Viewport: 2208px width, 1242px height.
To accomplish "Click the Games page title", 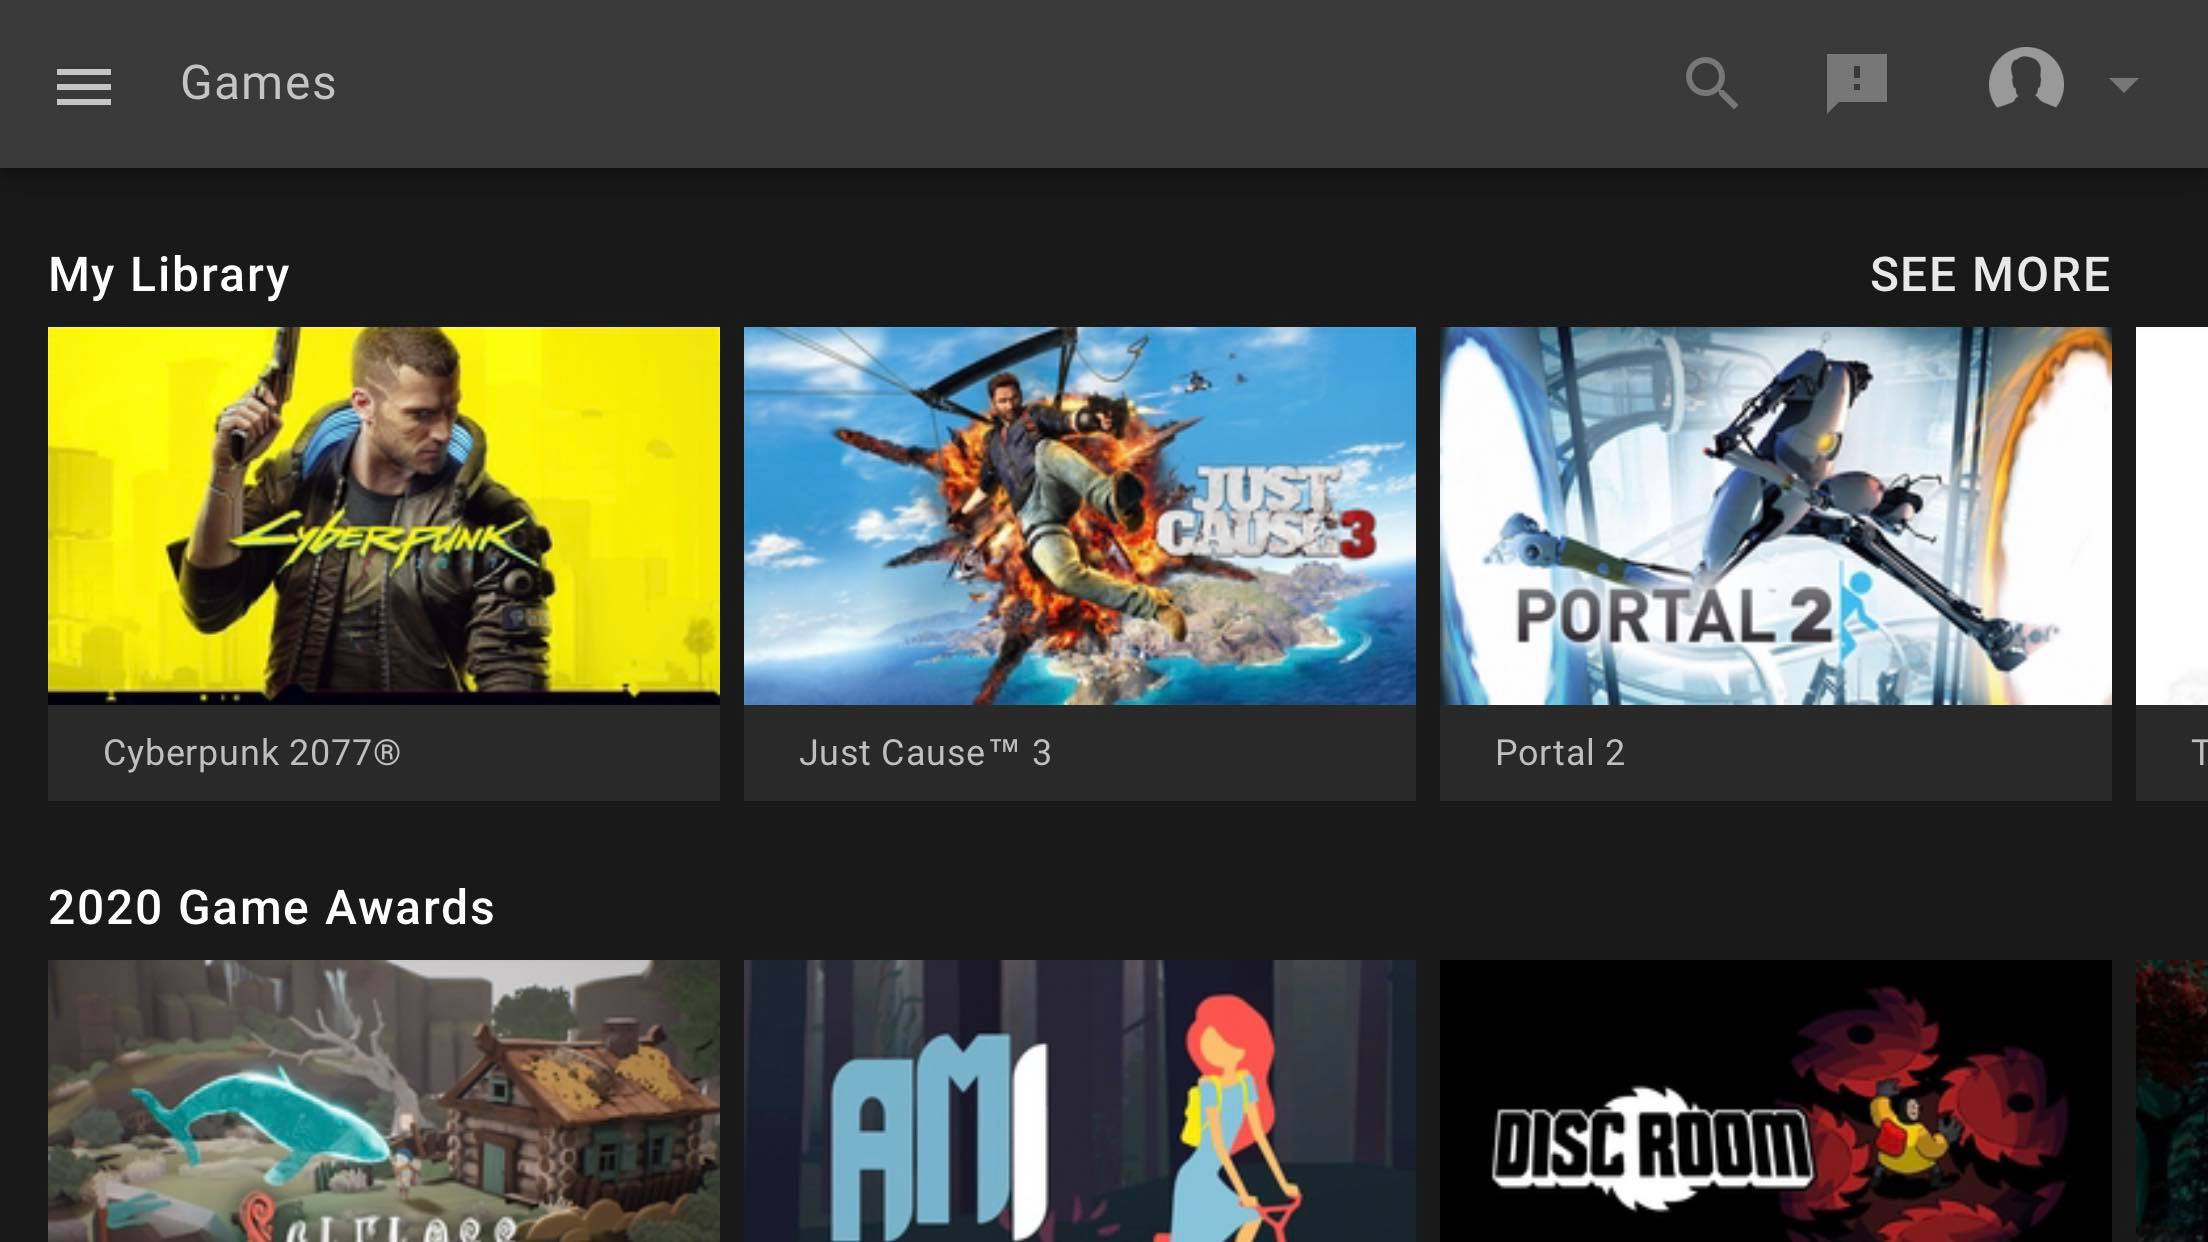I will point(258,83).
